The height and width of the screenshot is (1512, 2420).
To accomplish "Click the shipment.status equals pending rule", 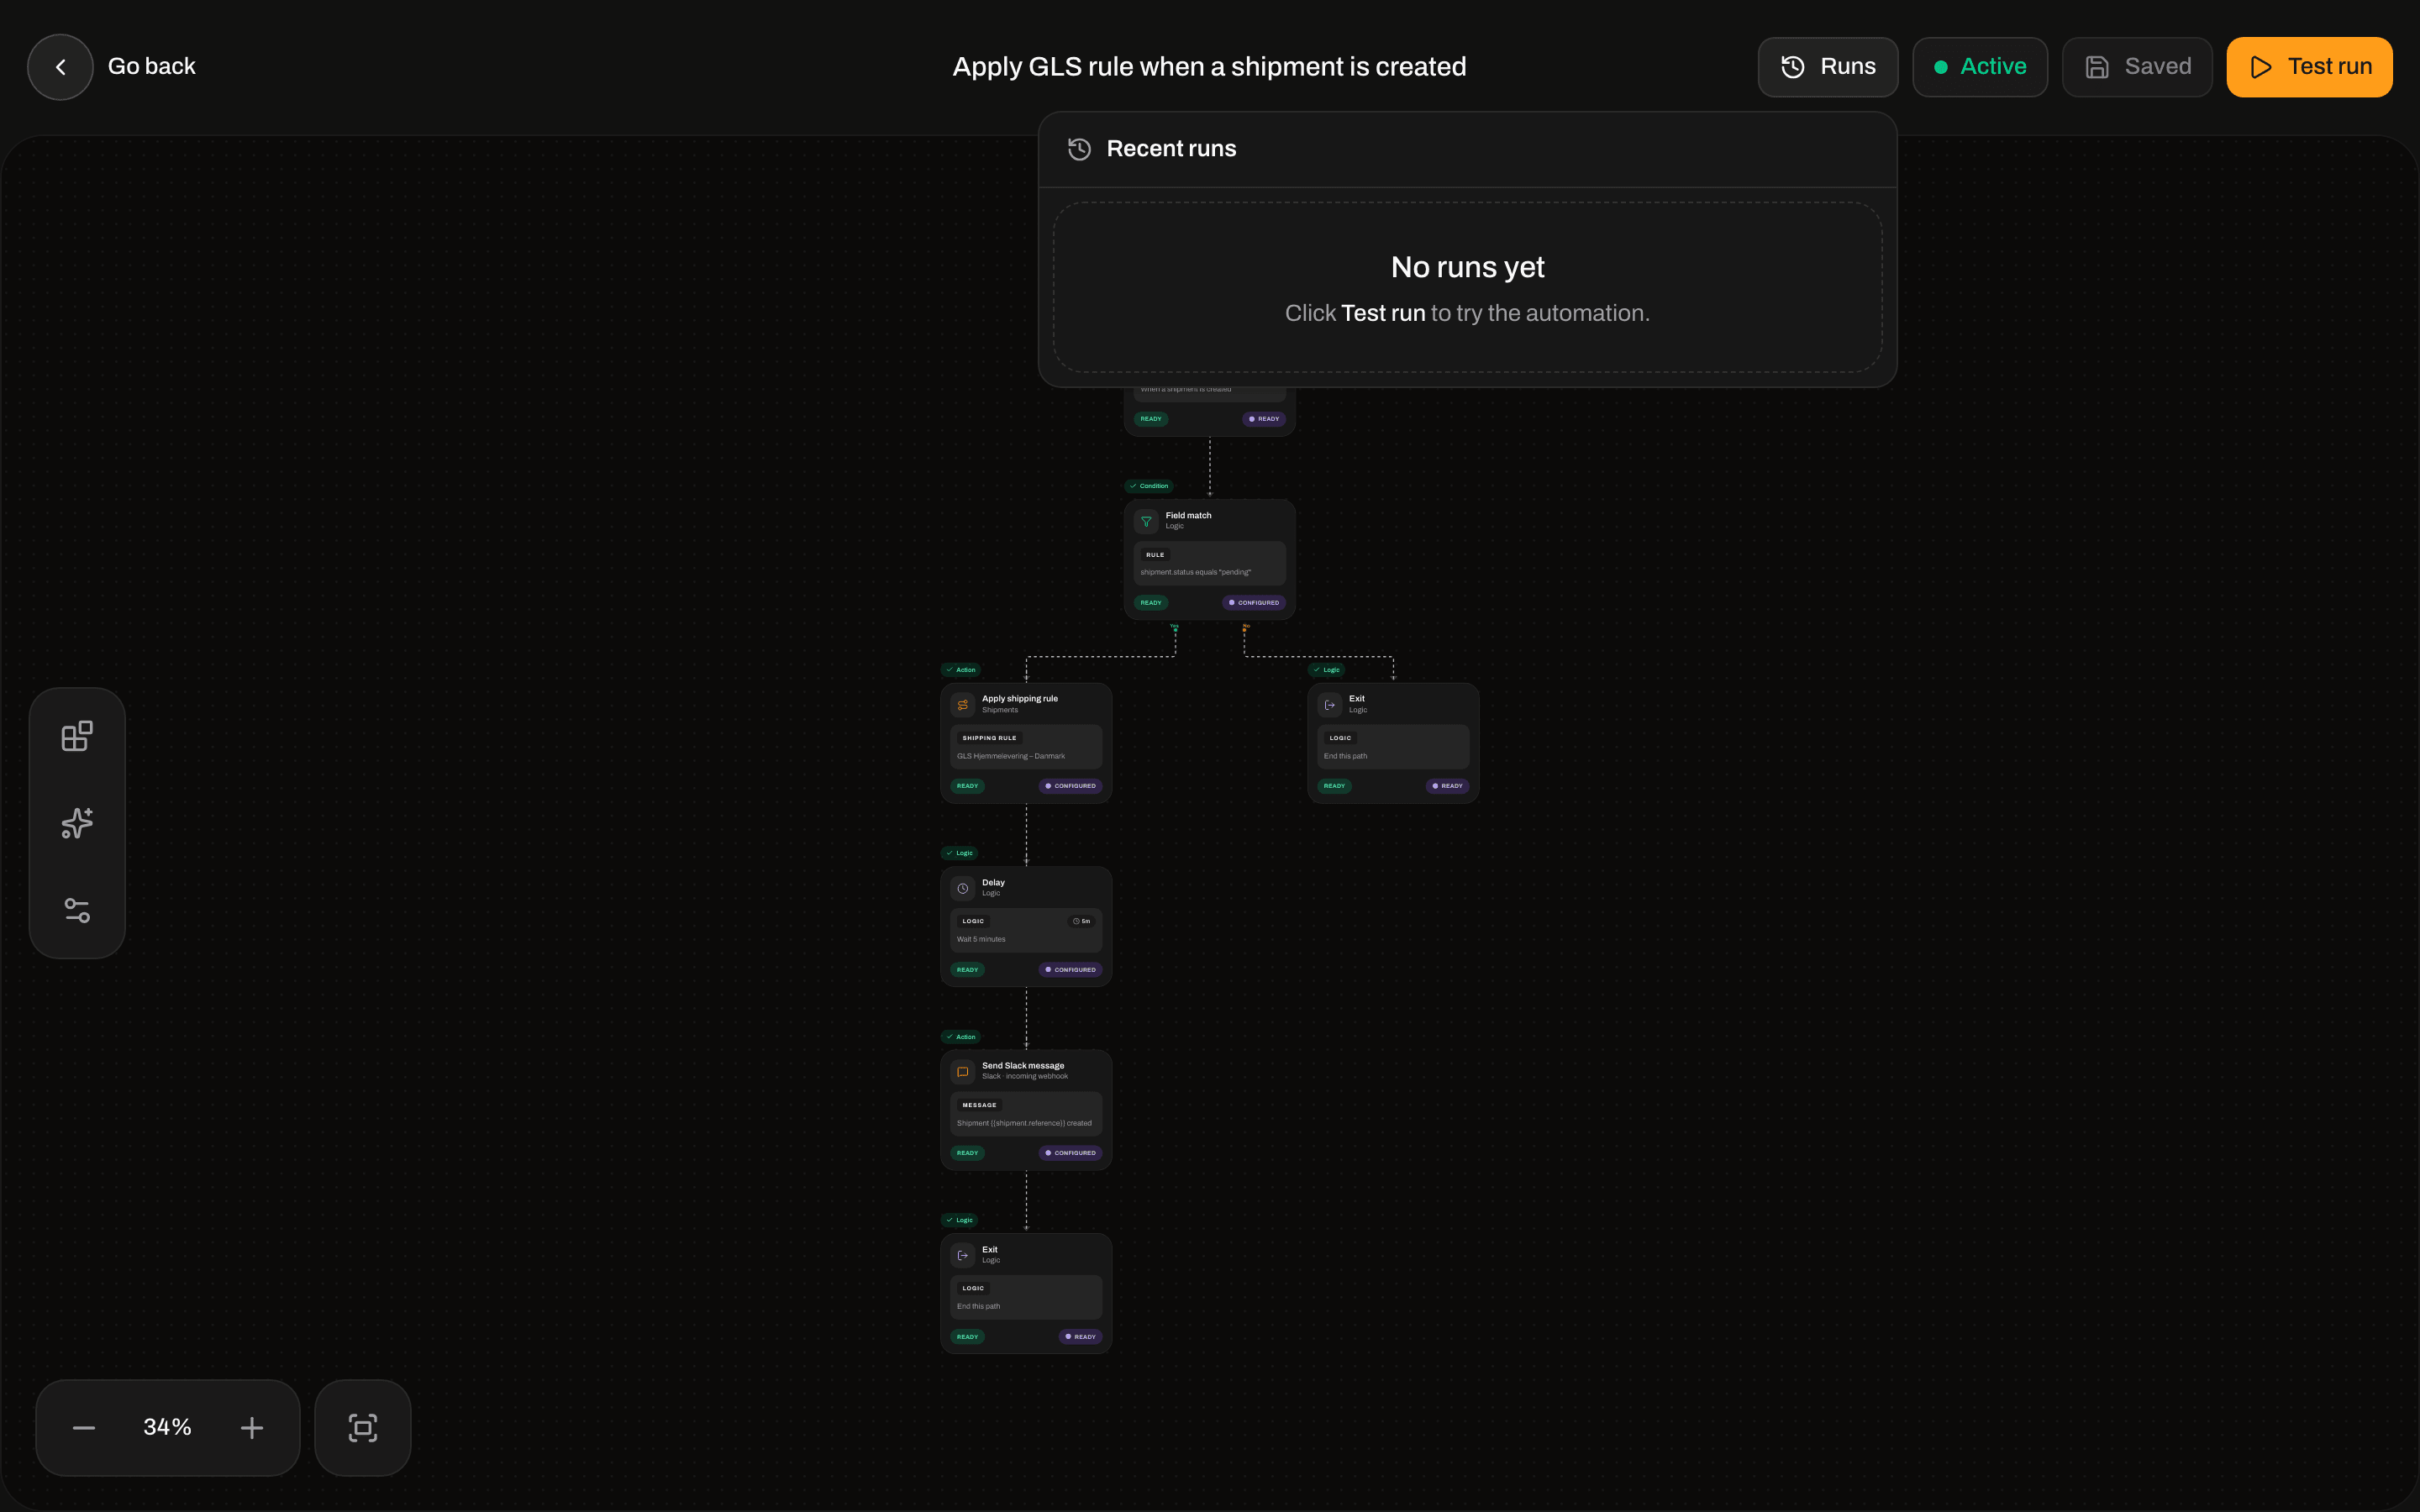I will click(x=1195, y=572).
